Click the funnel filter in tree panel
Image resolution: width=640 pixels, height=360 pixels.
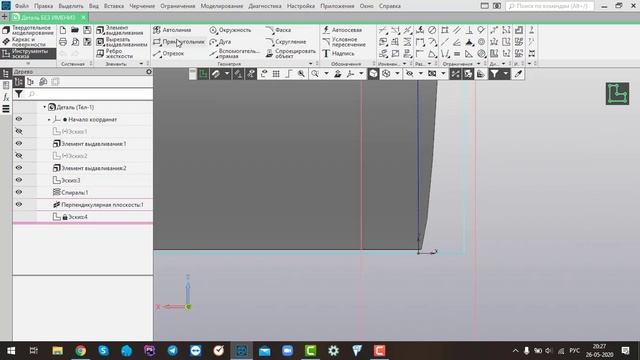tap(19, 94)
